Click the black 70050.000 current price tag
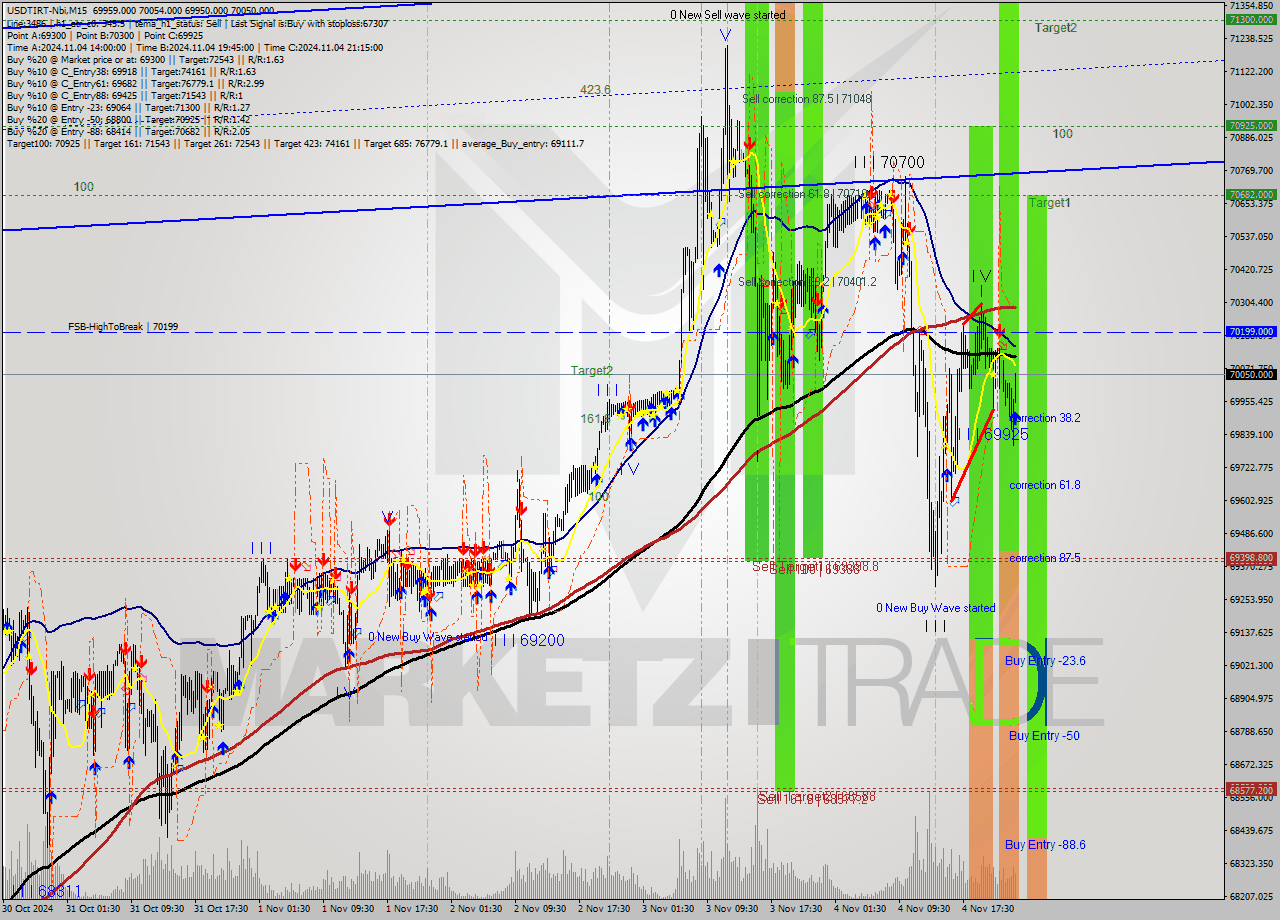 point(1251,374)
